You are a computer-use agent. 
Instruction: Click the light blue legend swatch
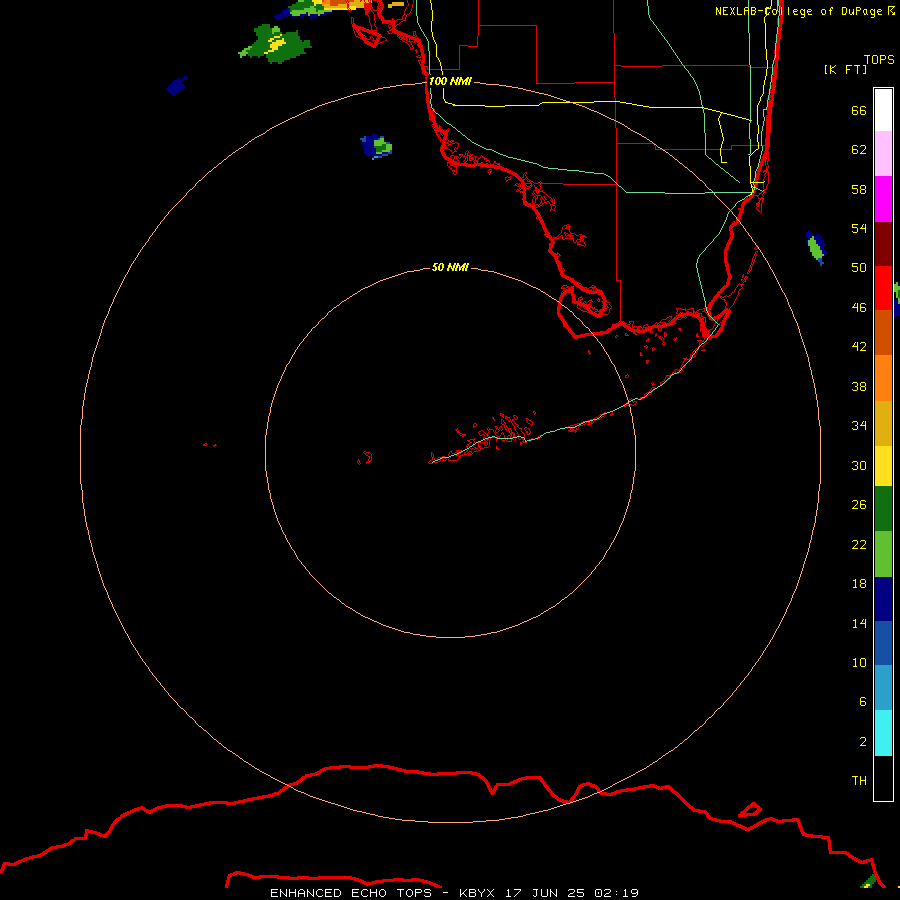883,688
